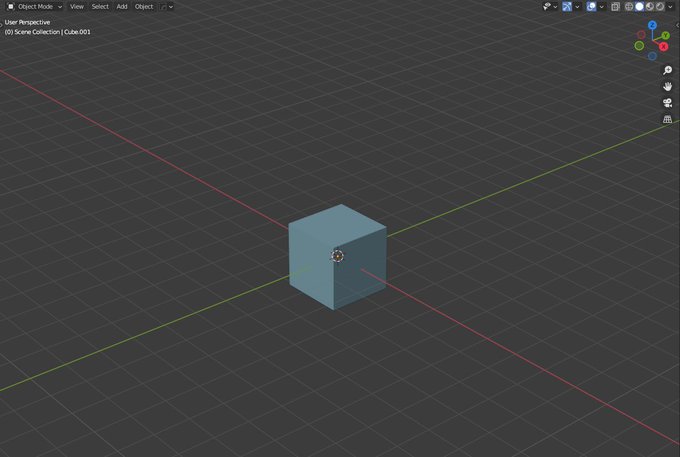Click the zoom magnifier viewport button
The image size is (680, 457).
(667, 70)
